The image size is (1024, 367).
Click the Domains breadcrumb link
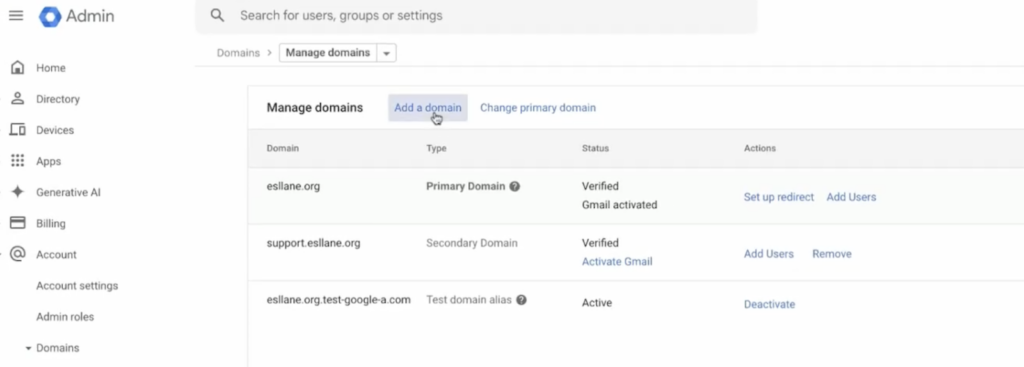coord(238,53)
